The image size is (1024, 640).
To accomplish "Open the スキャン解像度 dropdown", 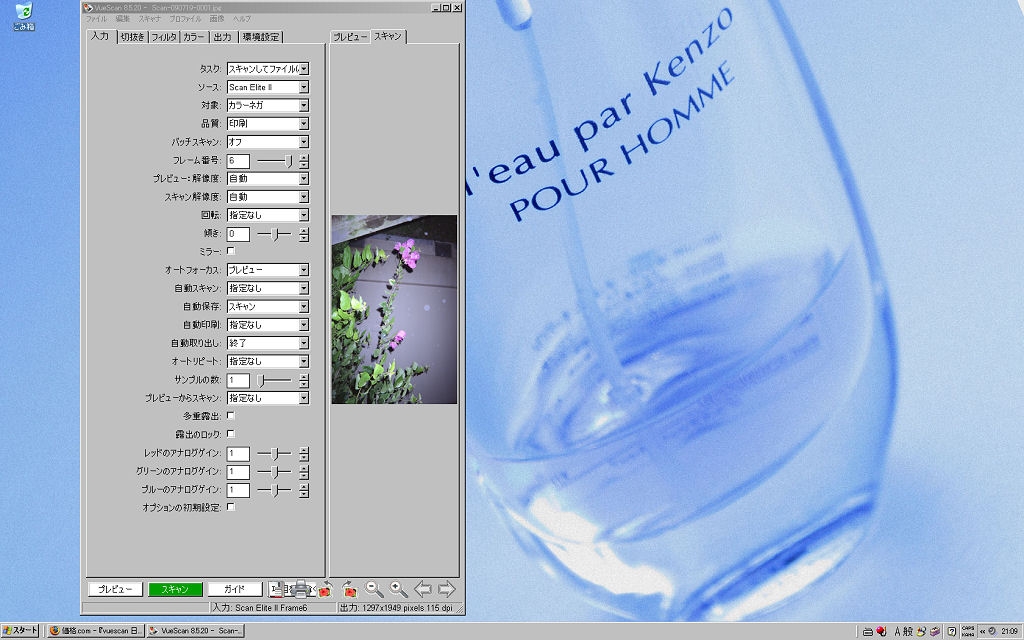I will 268,197.
